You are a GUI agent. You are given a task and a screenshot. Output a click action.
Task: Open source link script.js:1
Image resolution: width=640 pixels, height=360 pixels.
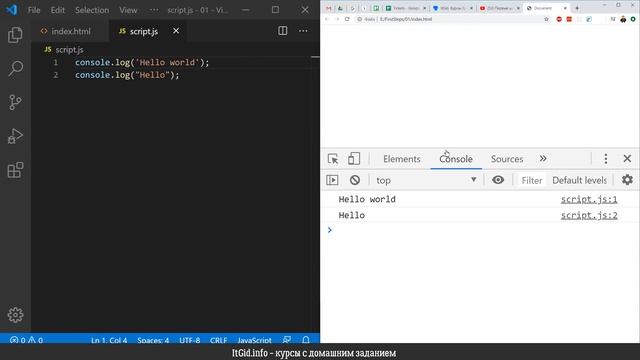pyautogui.click(x=589, y=199)
